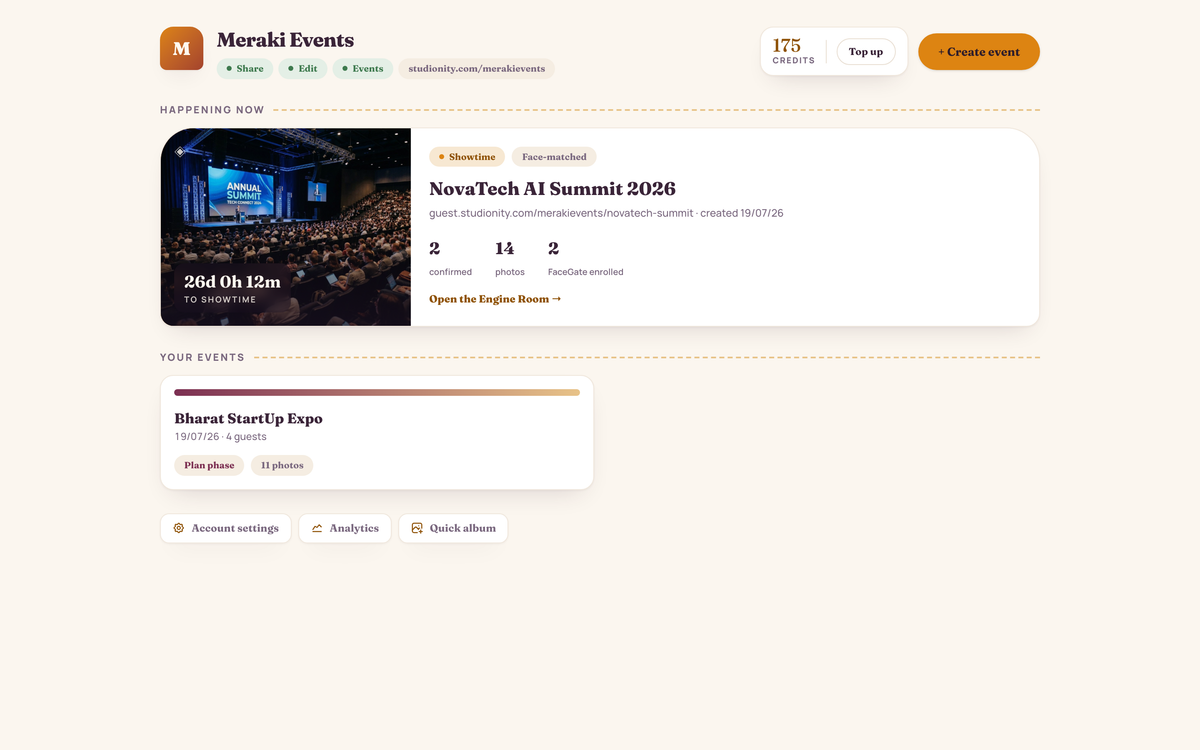Screen dimensions: 1200x750
Task: Click the diamond badge on the summit photo
Action: pyautogui.click(x=180, y=151)
